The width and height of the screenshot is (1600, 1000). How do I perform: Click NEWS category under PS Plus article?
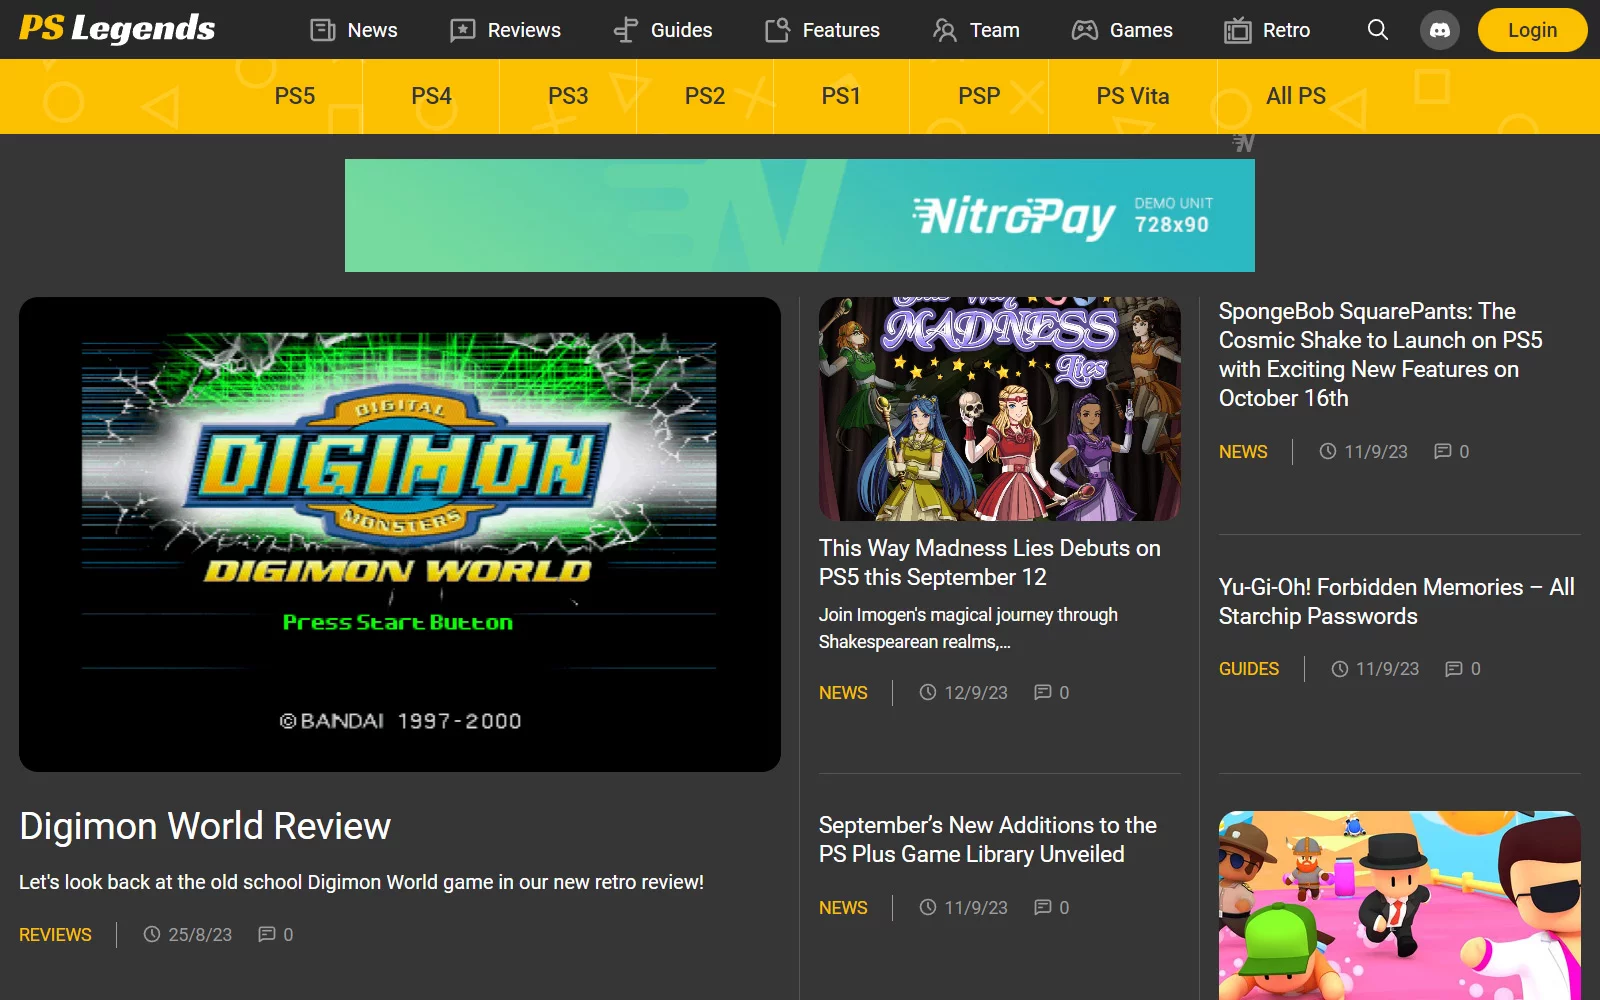[x=843, y=907]
